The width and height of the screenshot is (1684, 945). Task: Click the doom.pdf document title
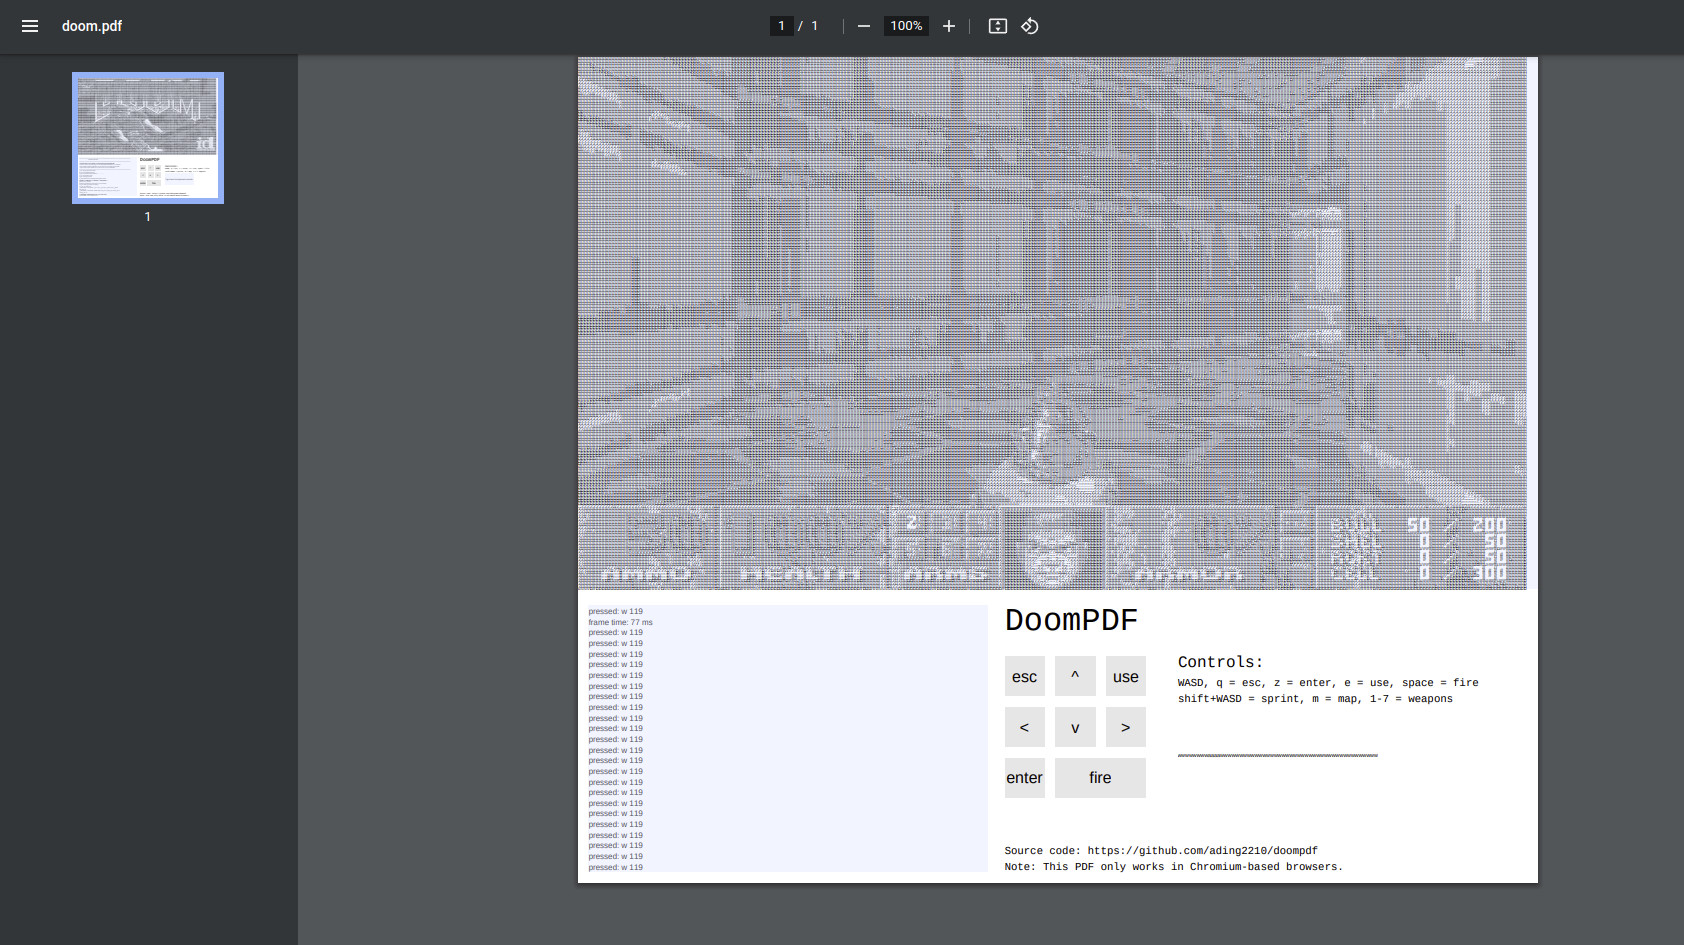pos(92,26)
